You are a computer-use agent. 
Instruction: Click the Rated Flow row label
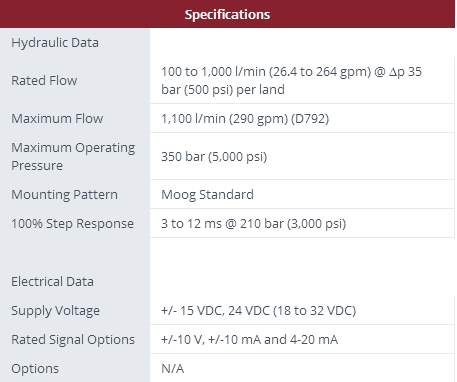point(44,80)
